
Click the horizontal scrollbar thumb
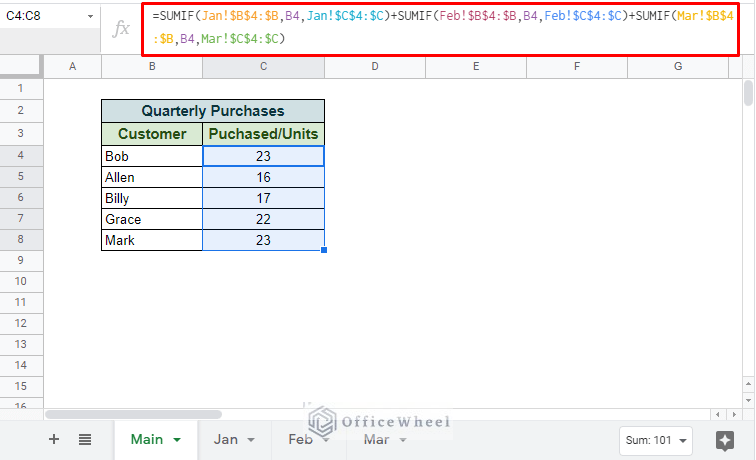133,414
